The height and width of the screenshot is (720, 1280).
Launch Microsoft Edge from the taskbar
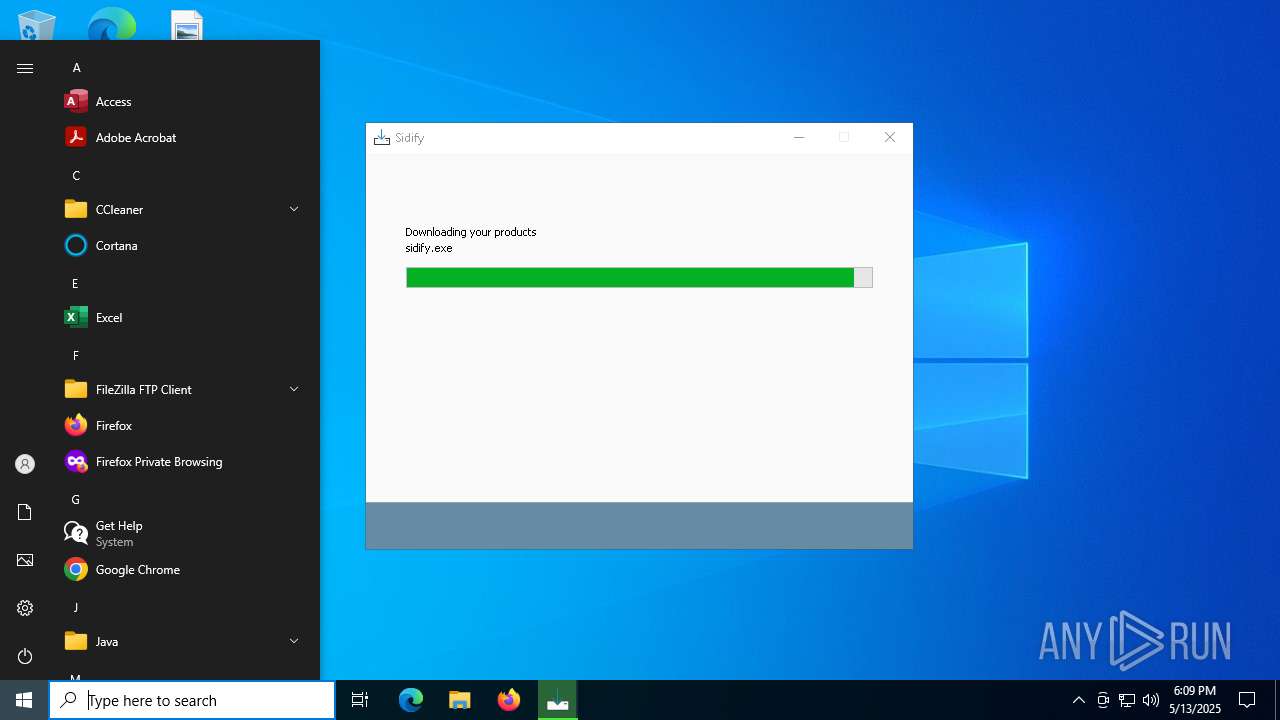point(411,700)
